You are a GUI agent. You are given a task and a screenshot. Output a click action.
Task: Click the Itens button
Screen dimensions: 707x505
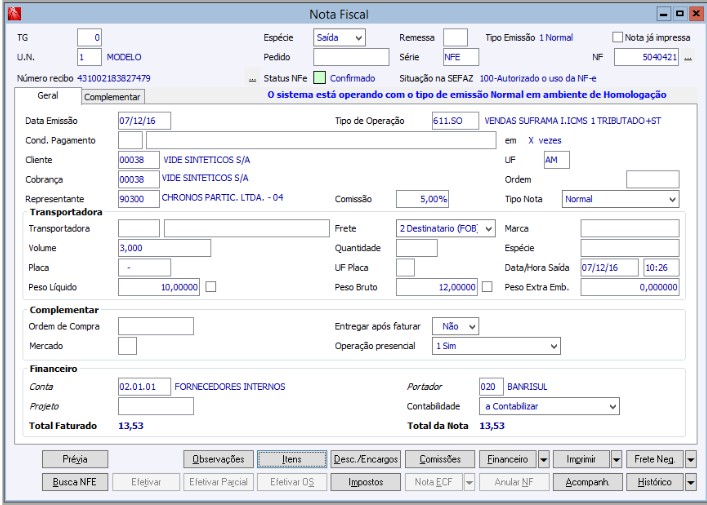[292, 459]
